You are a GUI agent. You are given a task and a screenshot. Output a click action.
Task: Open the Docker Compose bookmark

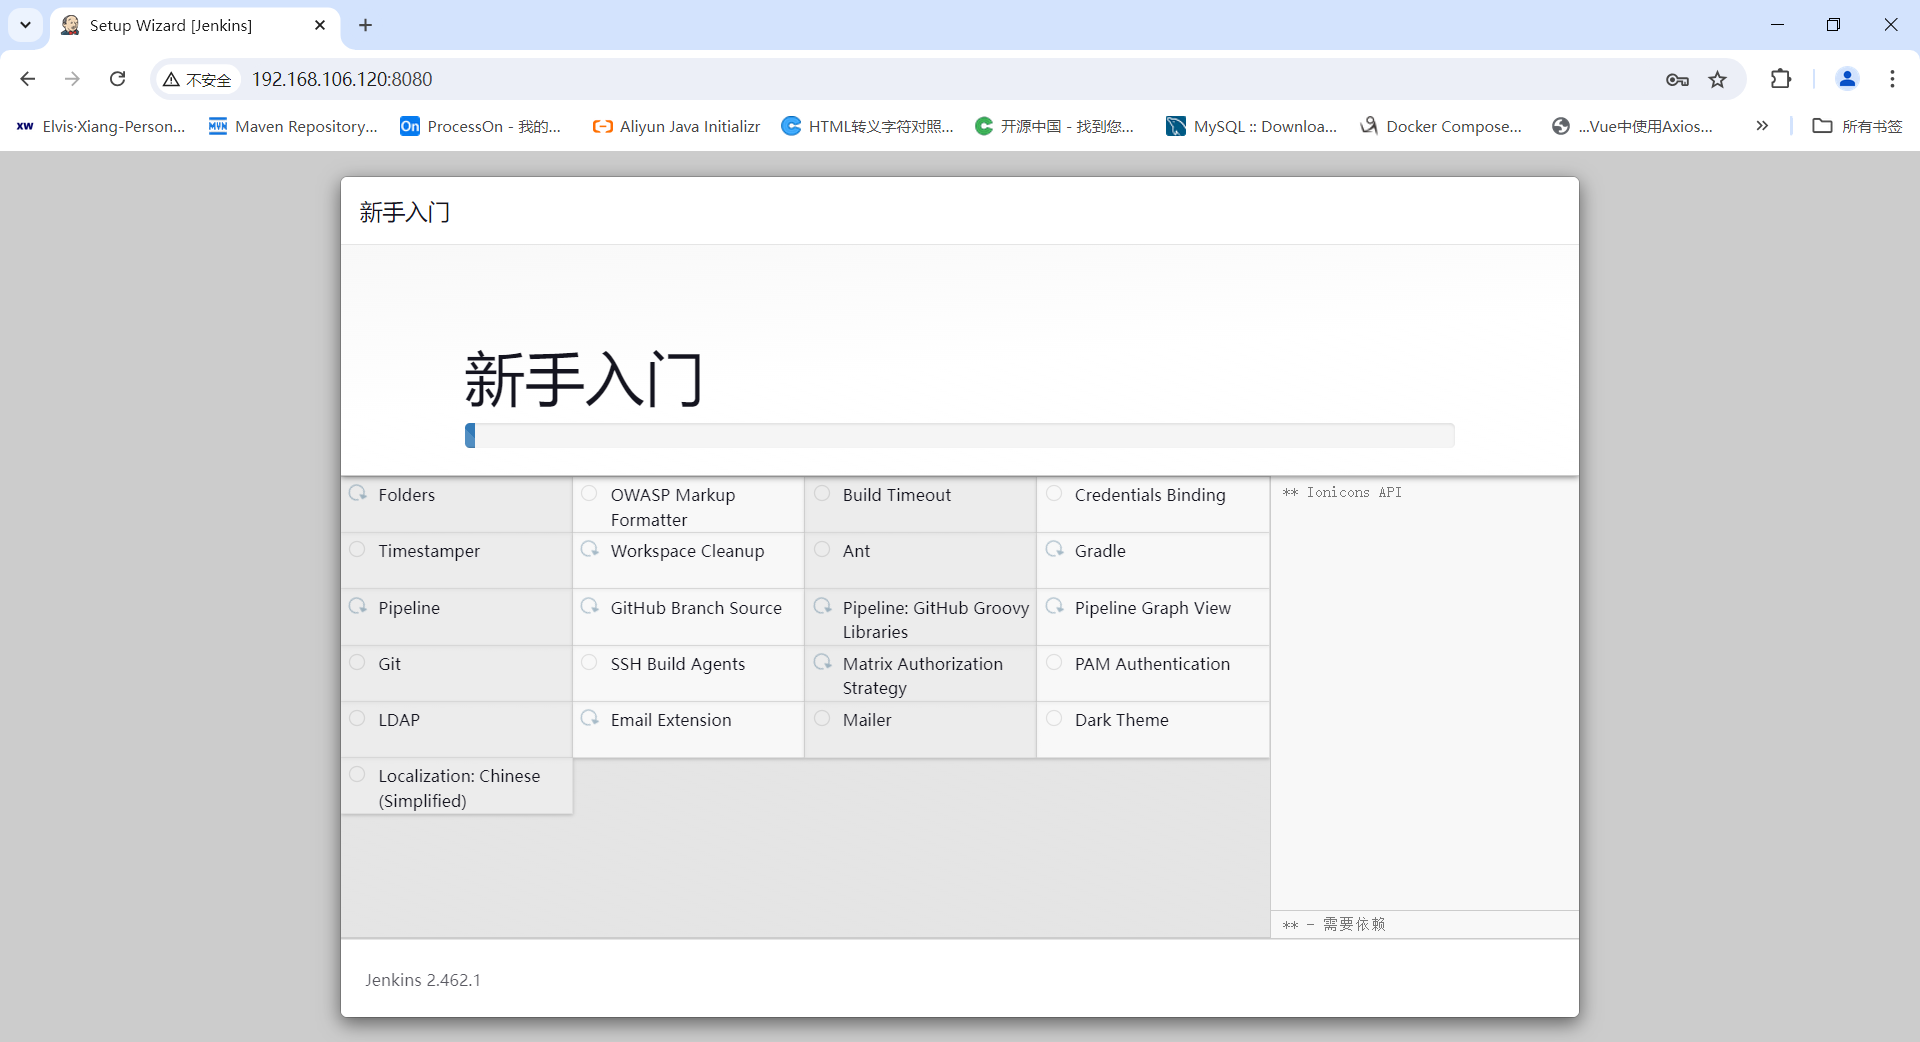point(1440,126)
